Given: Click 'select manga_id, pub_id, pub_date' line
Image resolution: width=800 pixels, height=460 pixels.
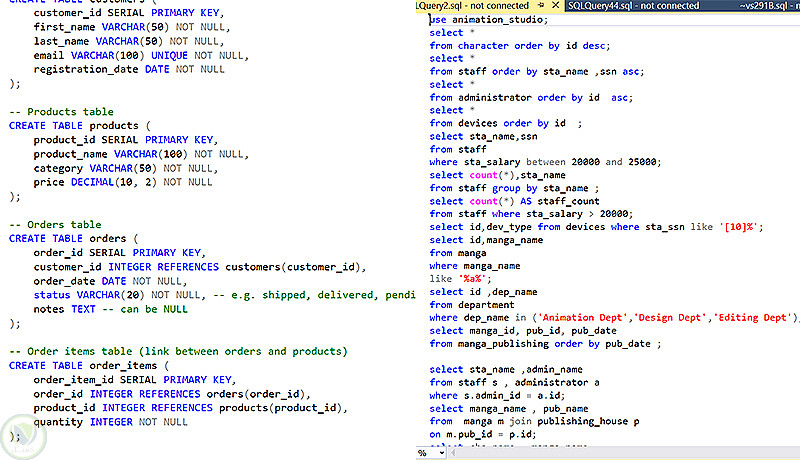Looking at the screenshot, I should pyautogui.click(x=523, y=330).
